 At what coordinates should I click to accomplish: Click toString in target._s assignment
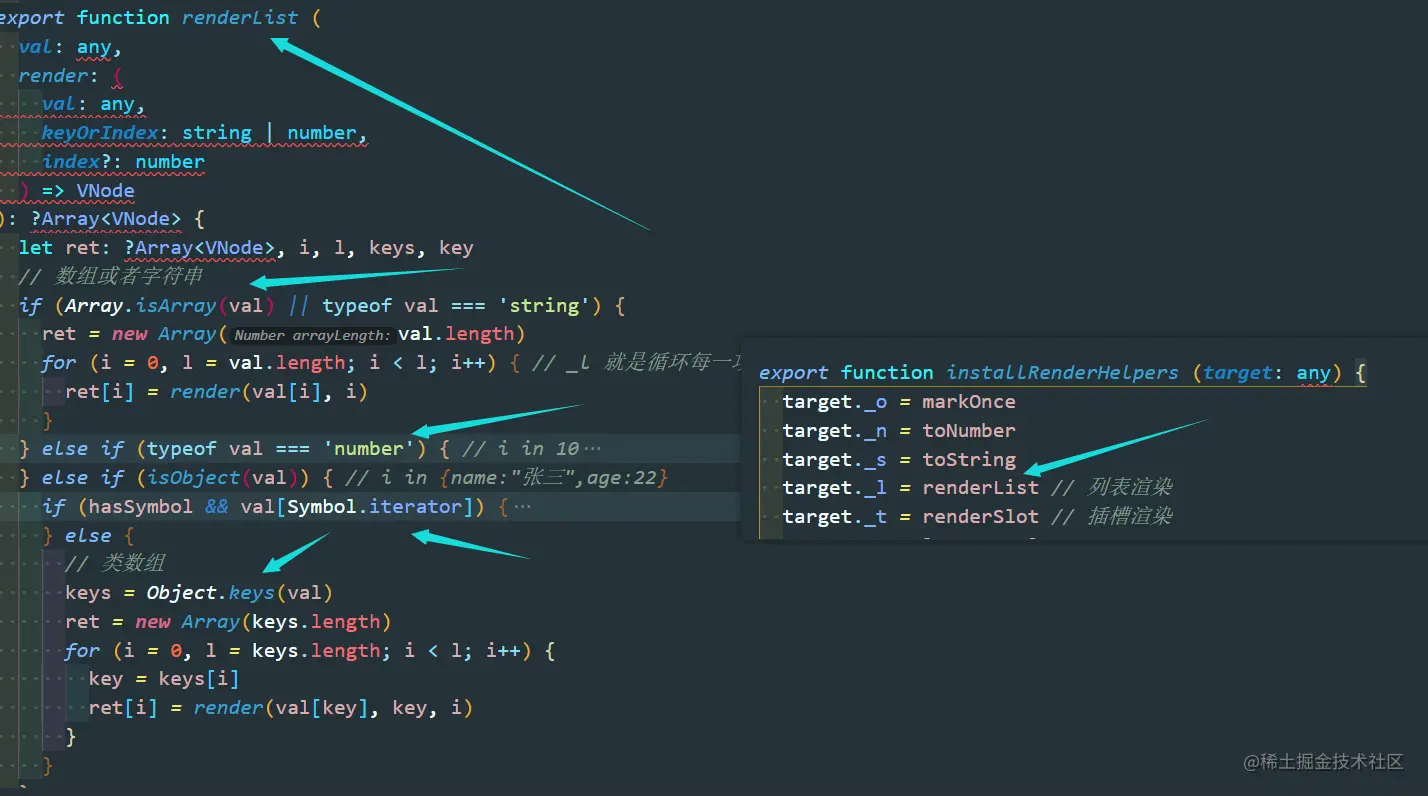(x=969, y=460)
